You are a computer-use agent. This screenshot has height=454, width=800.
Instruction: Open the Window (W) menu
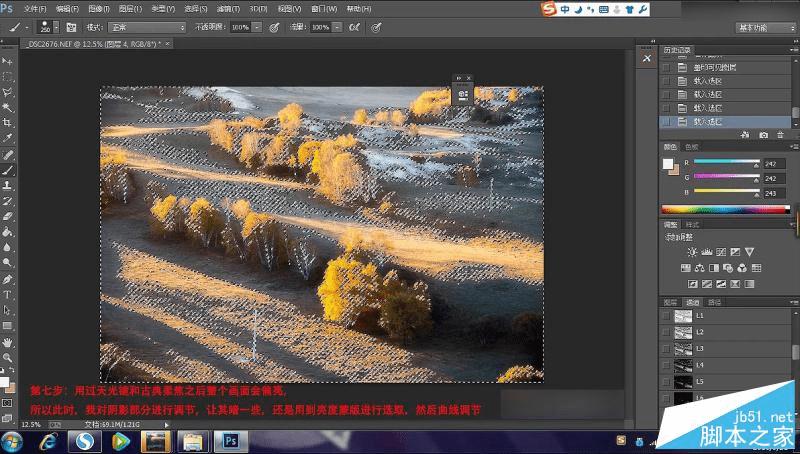(323, 9)
